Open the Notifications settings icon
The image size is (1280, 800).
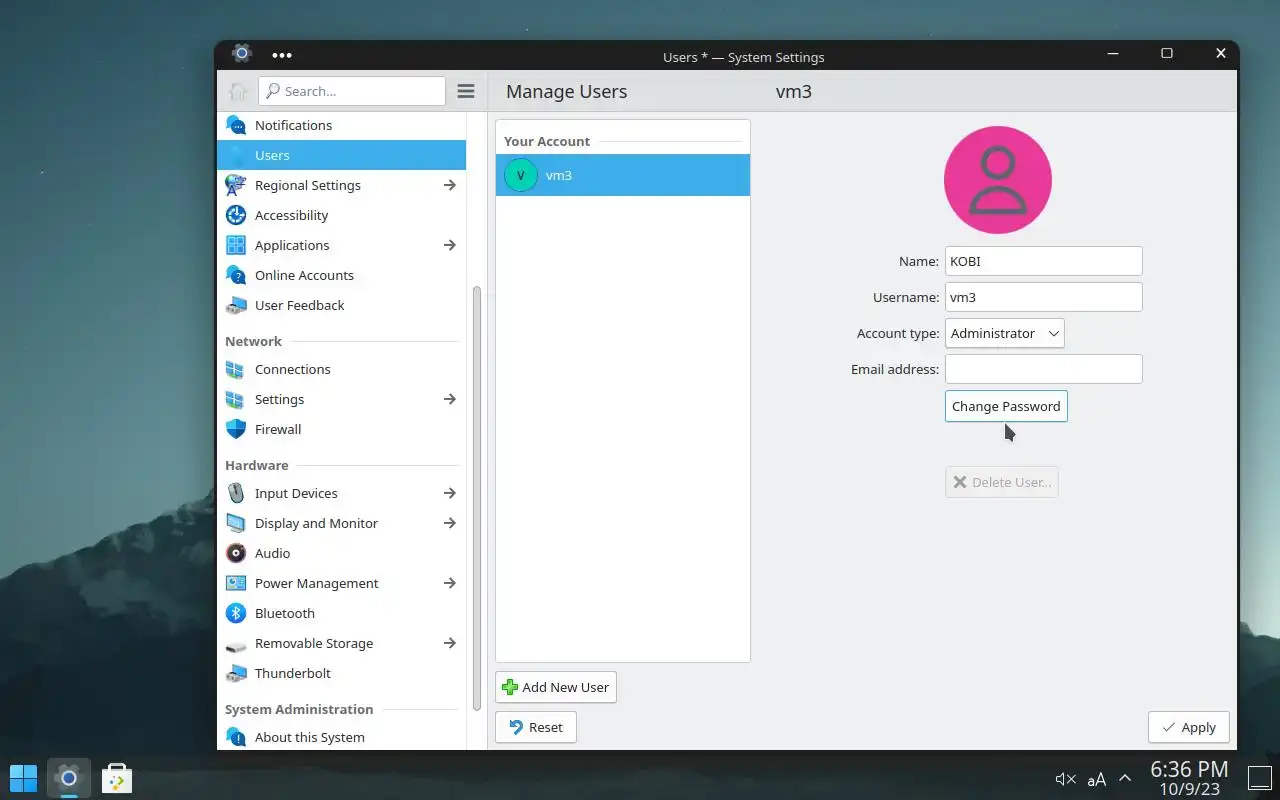click(236, 125)
